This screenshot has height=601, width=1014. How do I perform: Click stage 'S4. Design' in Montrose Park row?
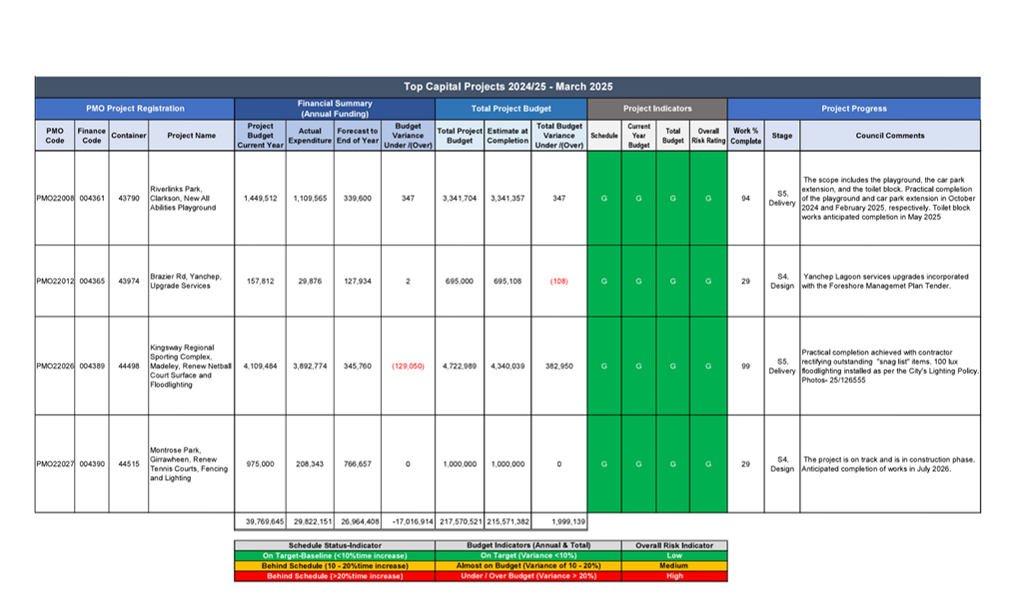pos(782,464)
